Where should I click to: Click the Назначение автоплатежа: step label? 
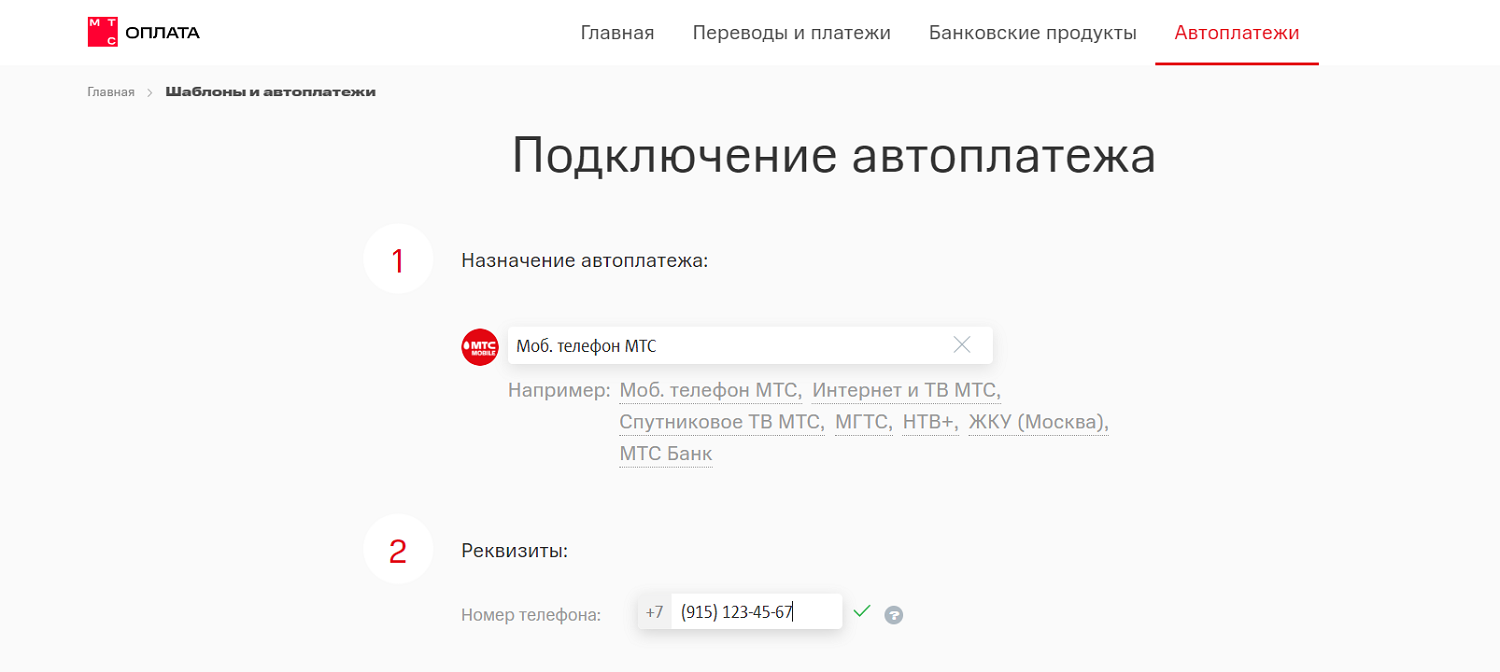coord(585,261)
